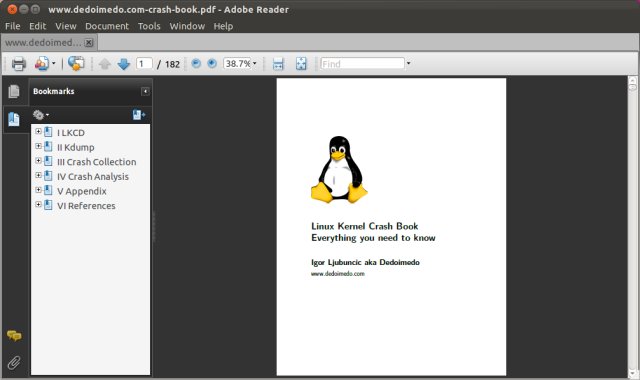Viewport: 640px width, 380px height.
Task: Open the Edit menu
Action: click(x=38, y=26)
